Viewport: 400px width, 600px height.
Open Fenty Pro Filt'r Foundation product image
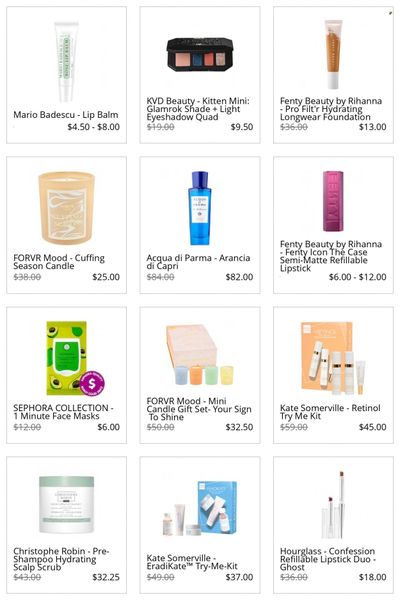click(333, 54)
